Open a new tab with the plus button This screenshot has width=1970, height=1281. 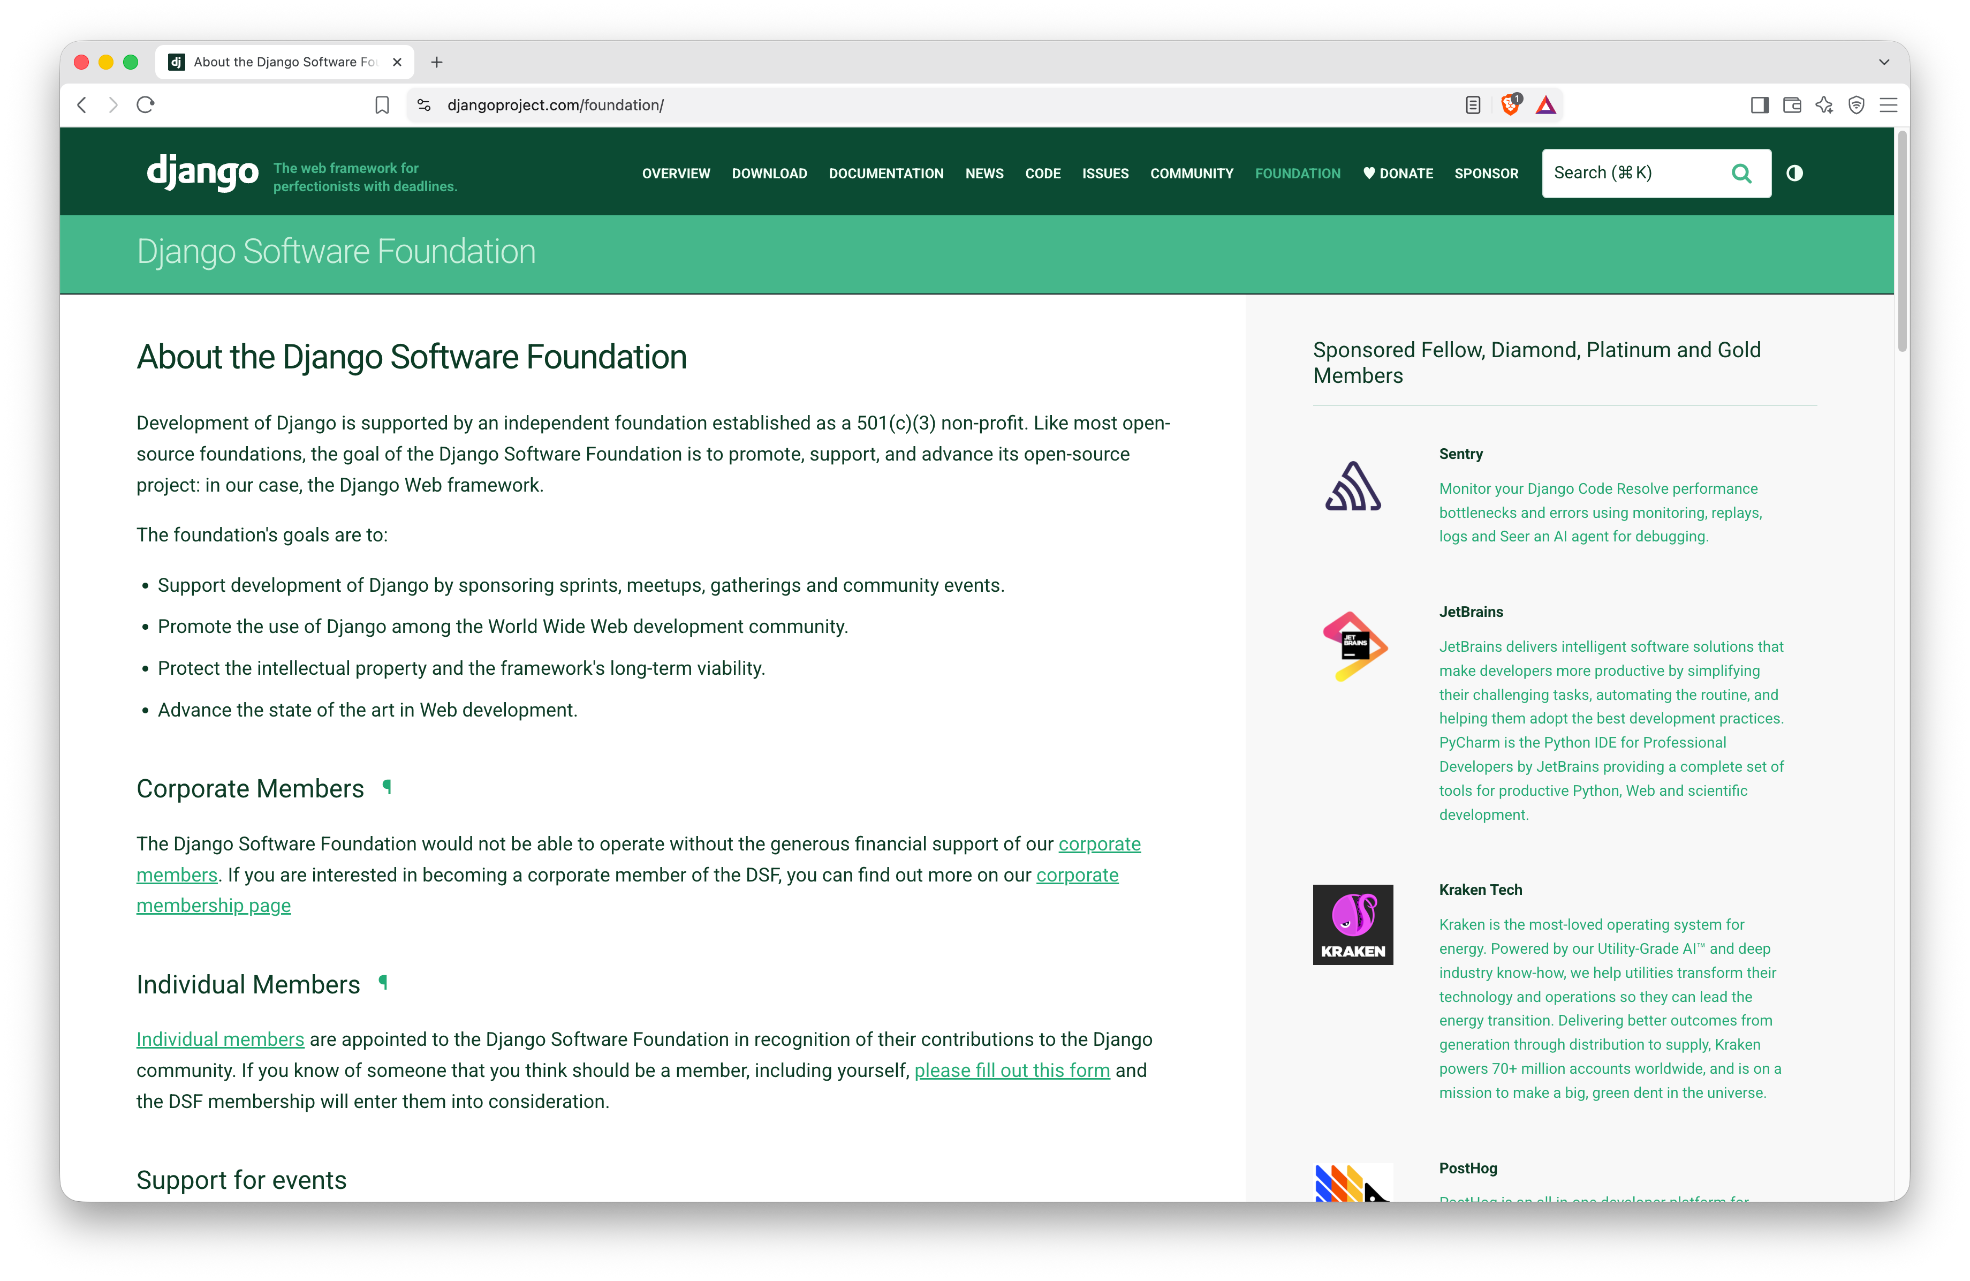coord(437,62)
